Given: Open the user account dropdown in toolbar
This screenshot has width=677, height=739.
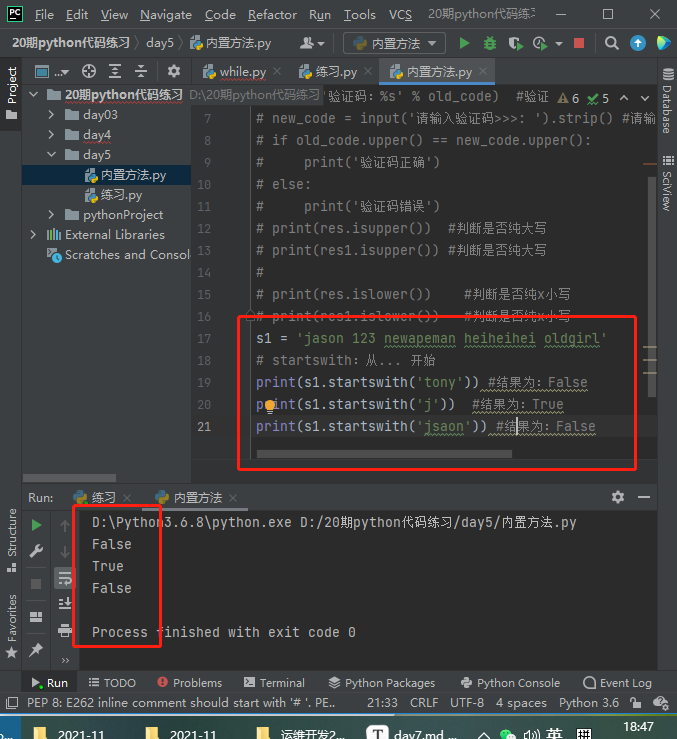Looking at the screenshot, I should click(x=312, y=43).
